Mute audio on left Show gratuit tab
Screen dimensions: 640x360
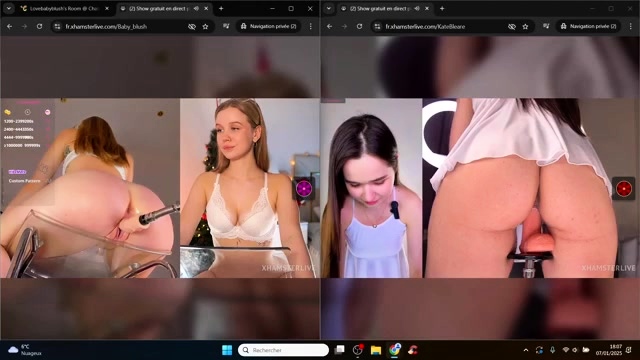[x=196, y=8]
